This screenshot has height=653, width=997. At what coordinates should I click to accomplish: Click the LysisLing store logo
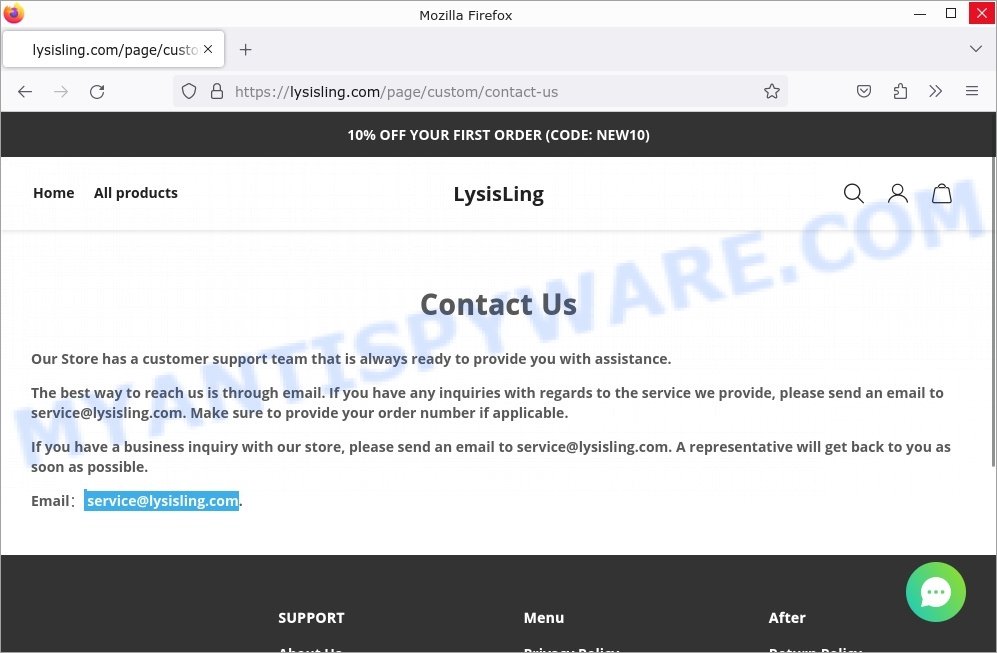coord(498,194)
